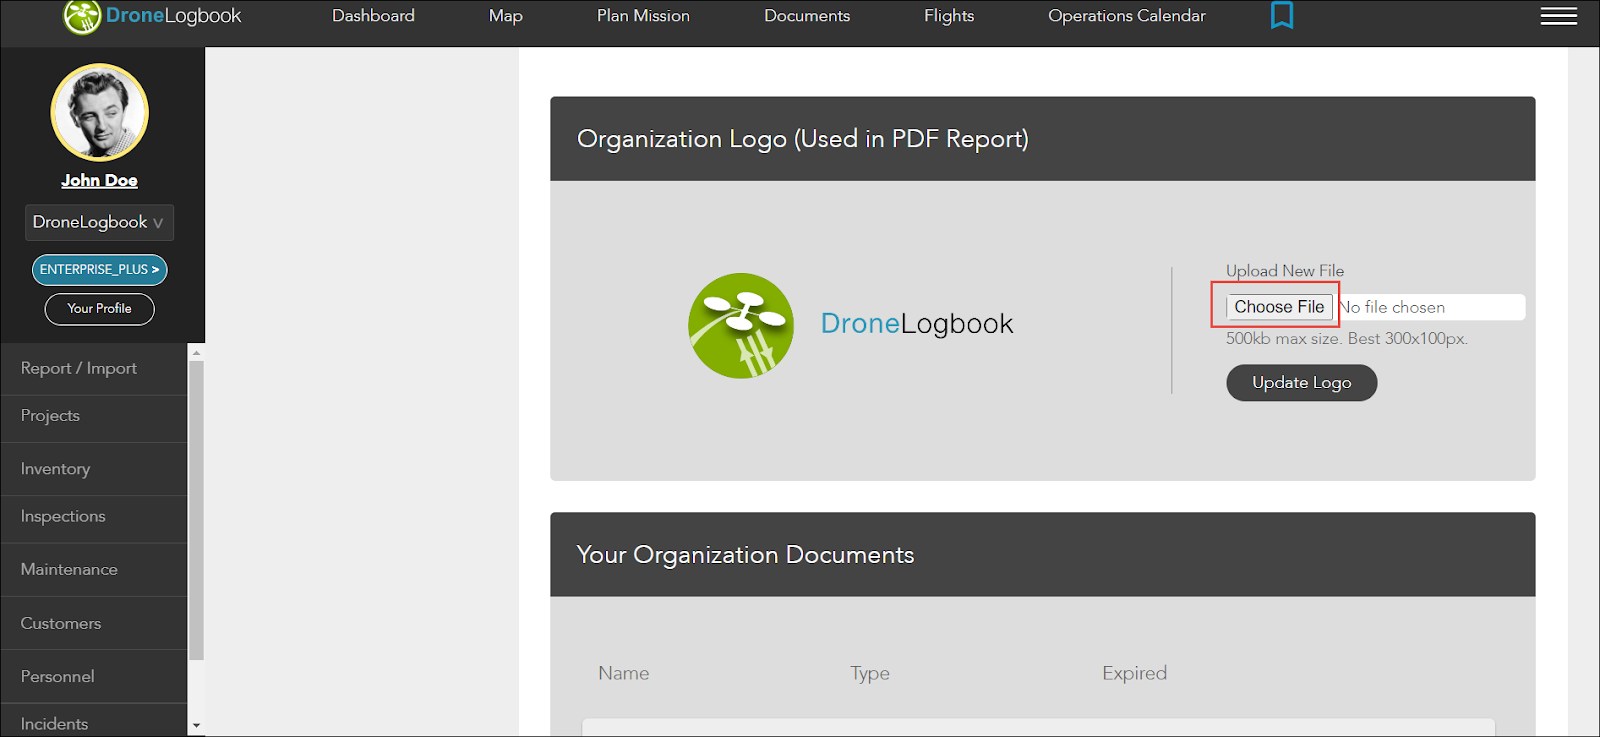Click John Doe's profile avatar
1600x737 pixels.
point(100,112)
